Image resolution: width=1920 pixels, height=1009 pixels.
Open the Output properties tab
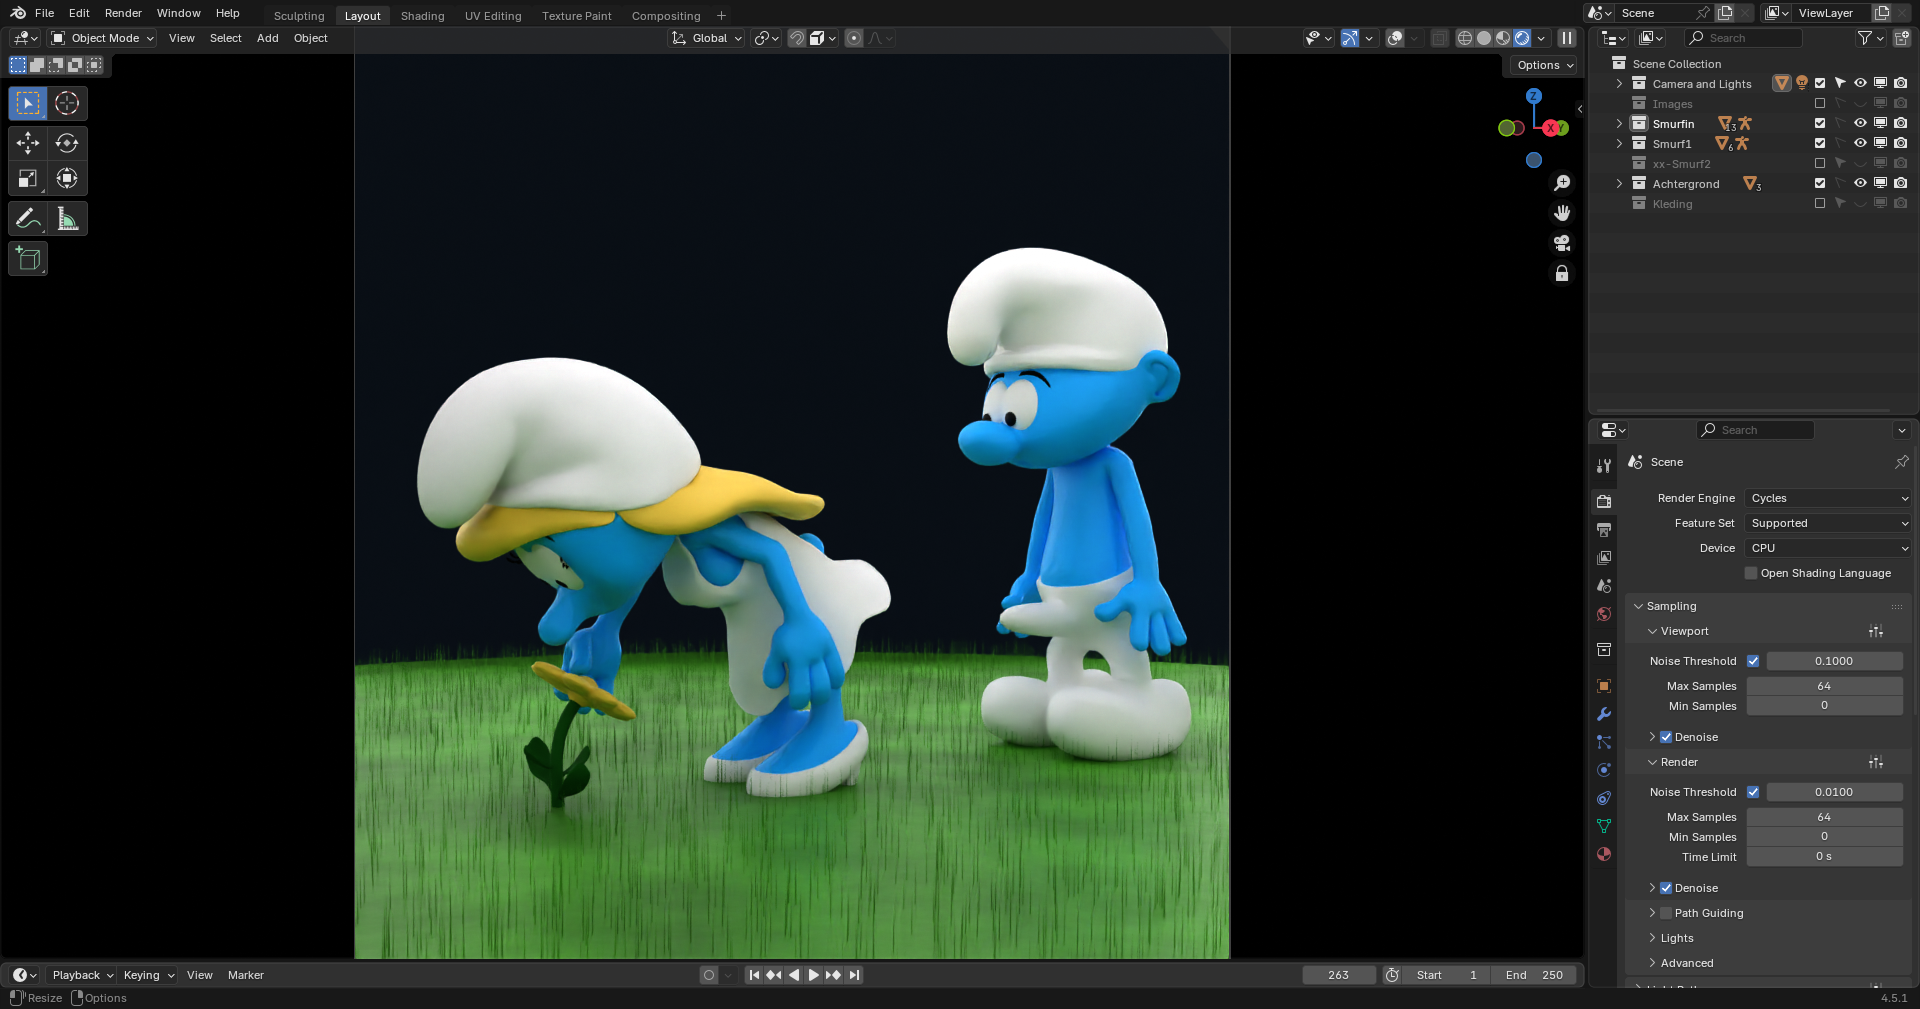(1604, 530)
